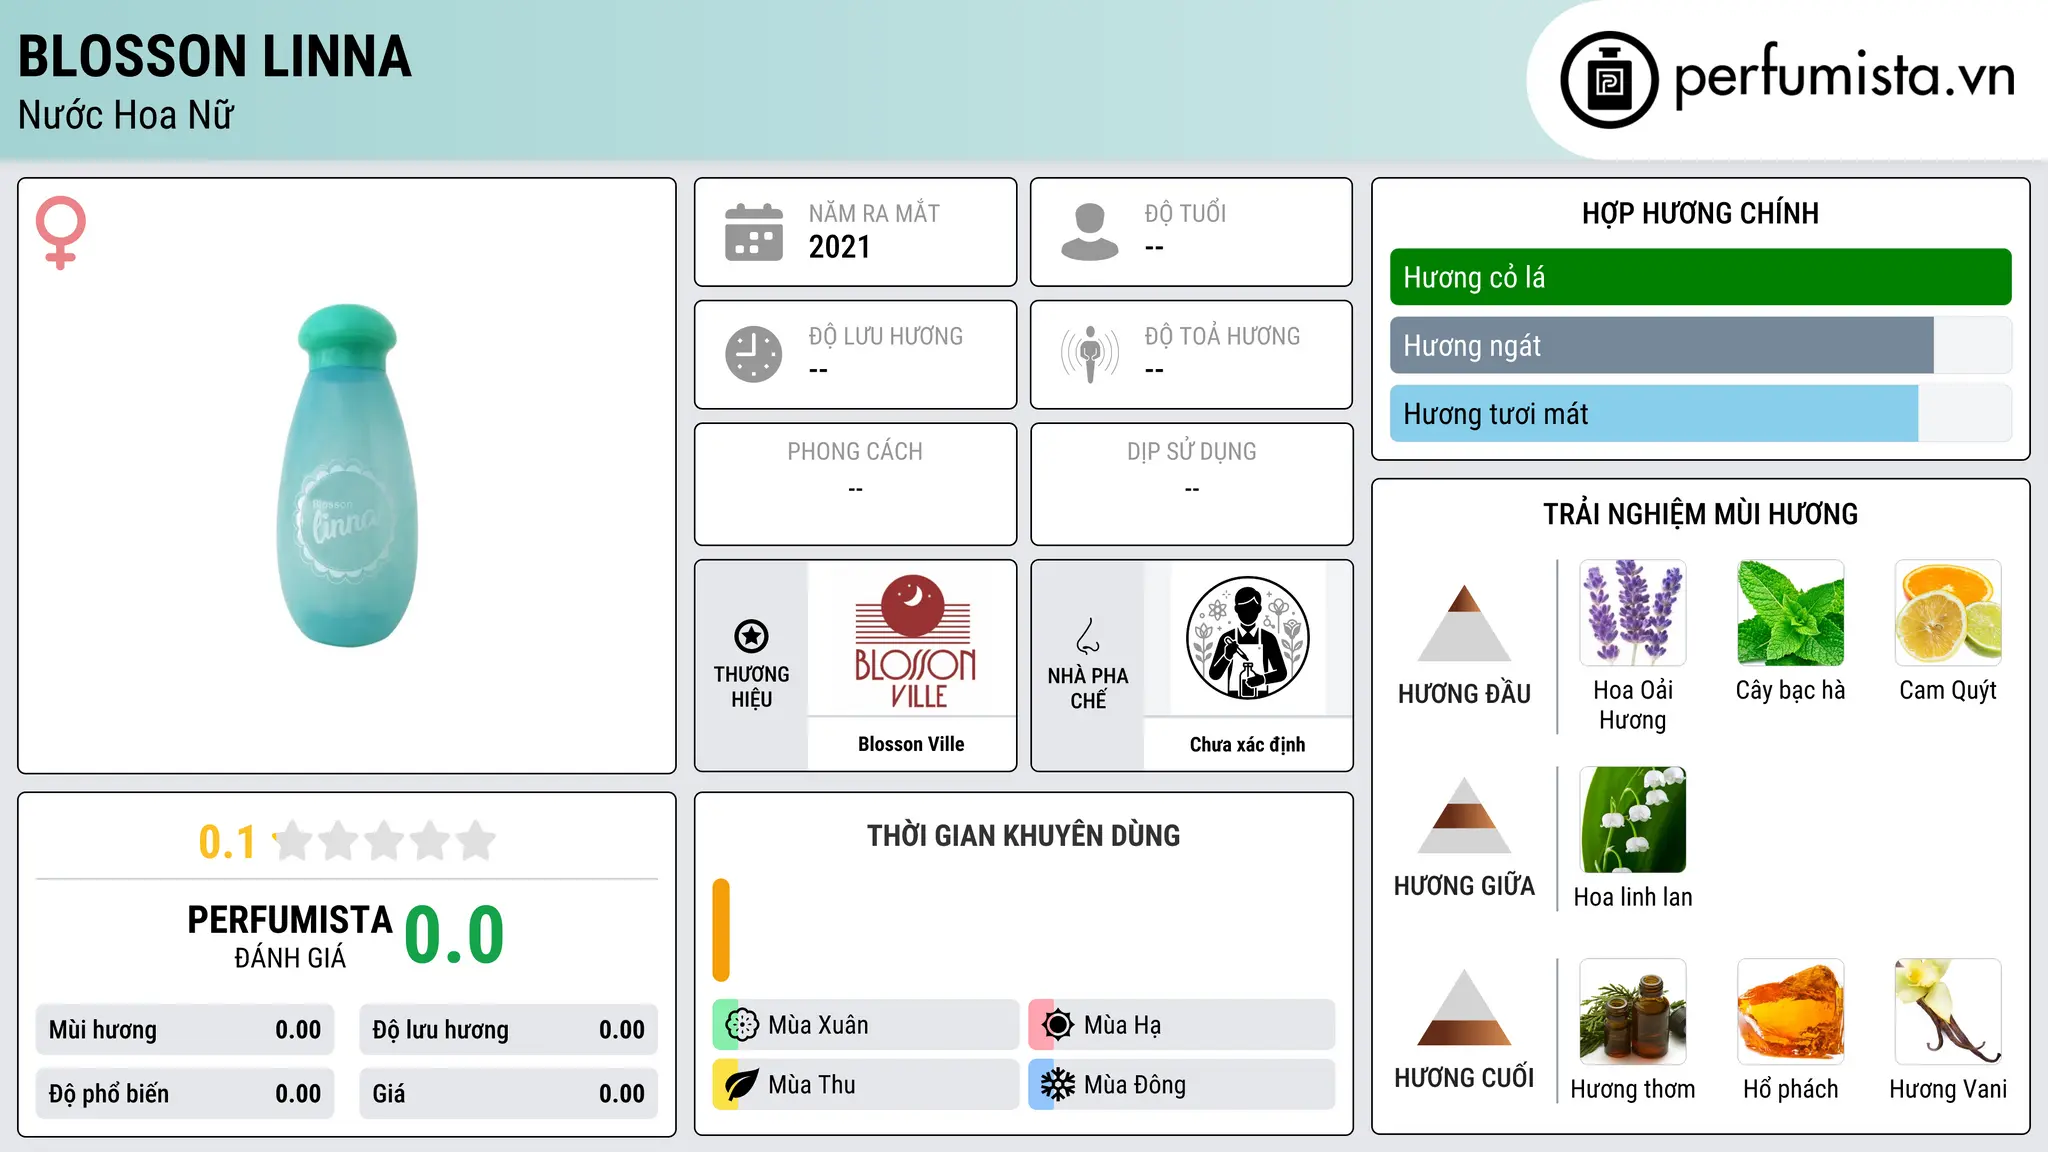Select the Cam Quýt citrus image
Screen dimensions: 2048x1152
coord(1948,613)
